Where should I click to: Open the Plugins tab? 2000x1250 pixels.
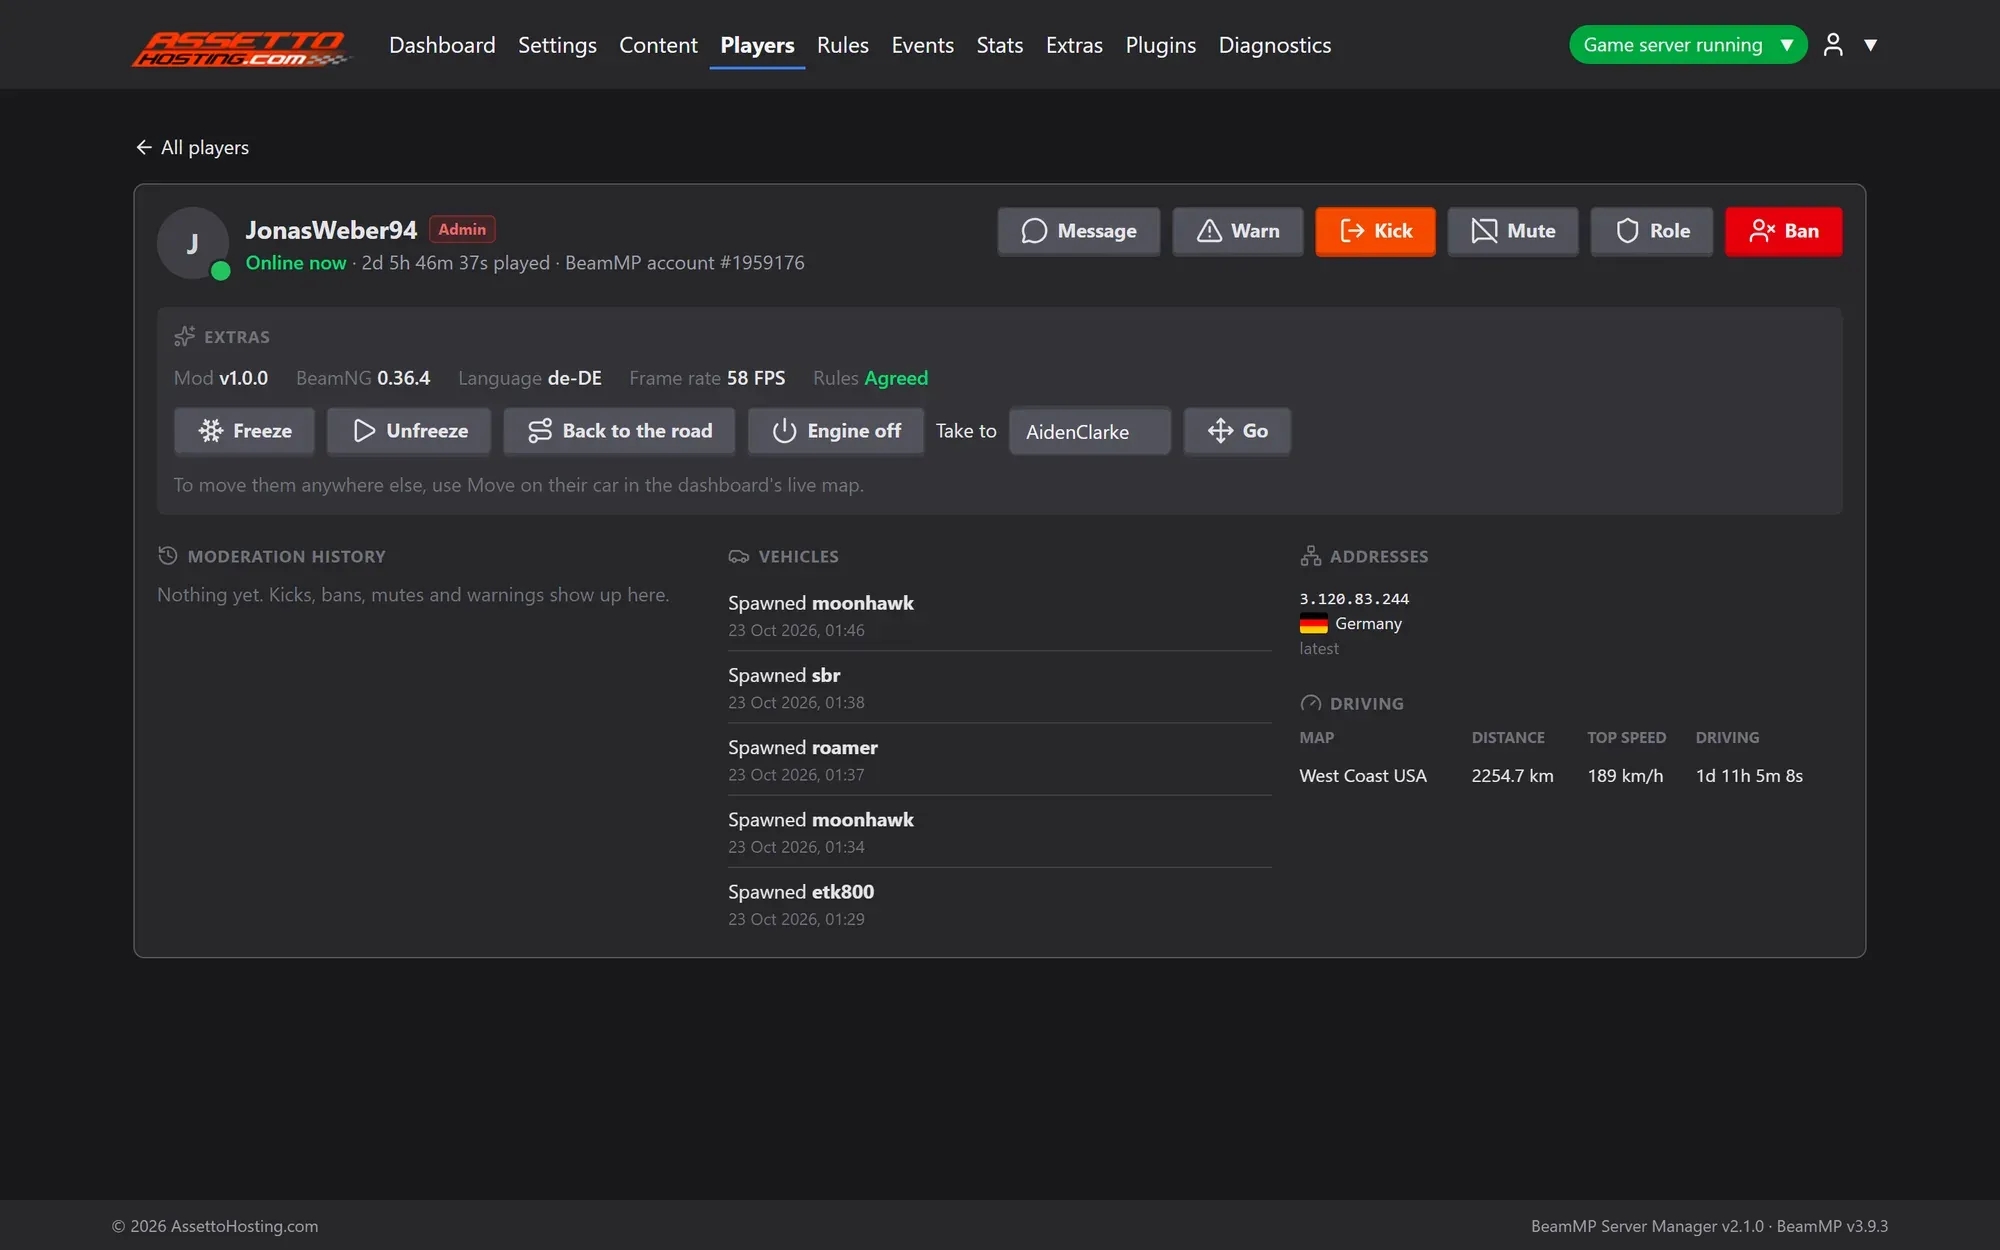click(1160, 45)
